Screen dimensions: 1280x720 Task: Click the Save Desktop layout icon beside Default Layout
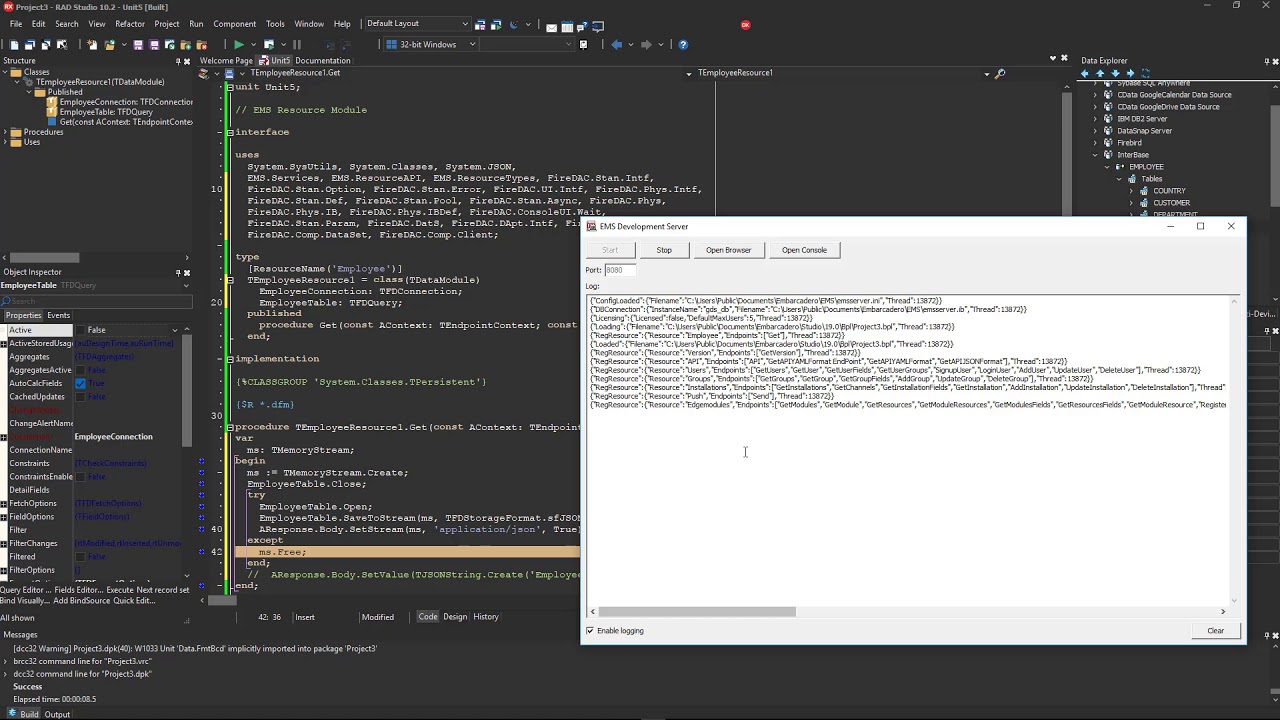pyautogui.click(x=480, y=25)
